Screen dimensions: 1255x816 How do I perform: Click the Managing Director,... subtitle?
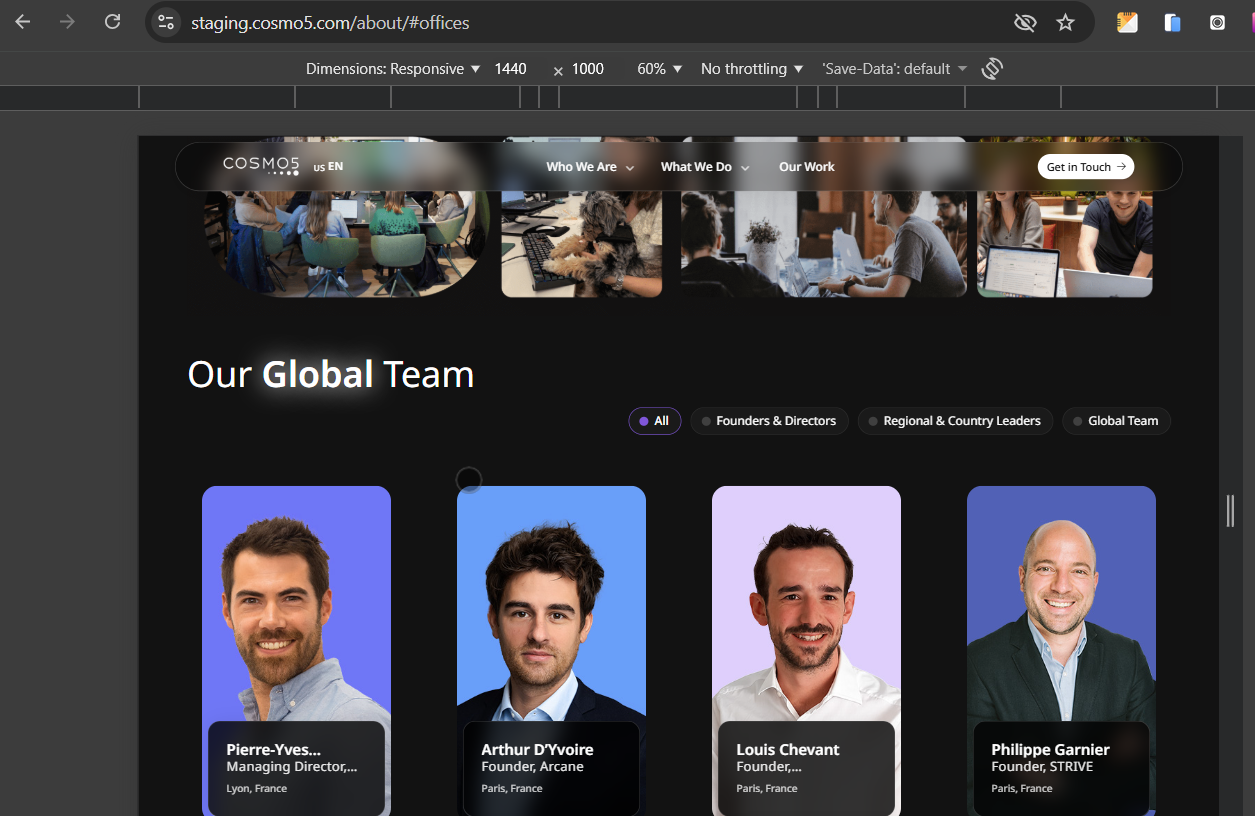(x=291, y=767)
